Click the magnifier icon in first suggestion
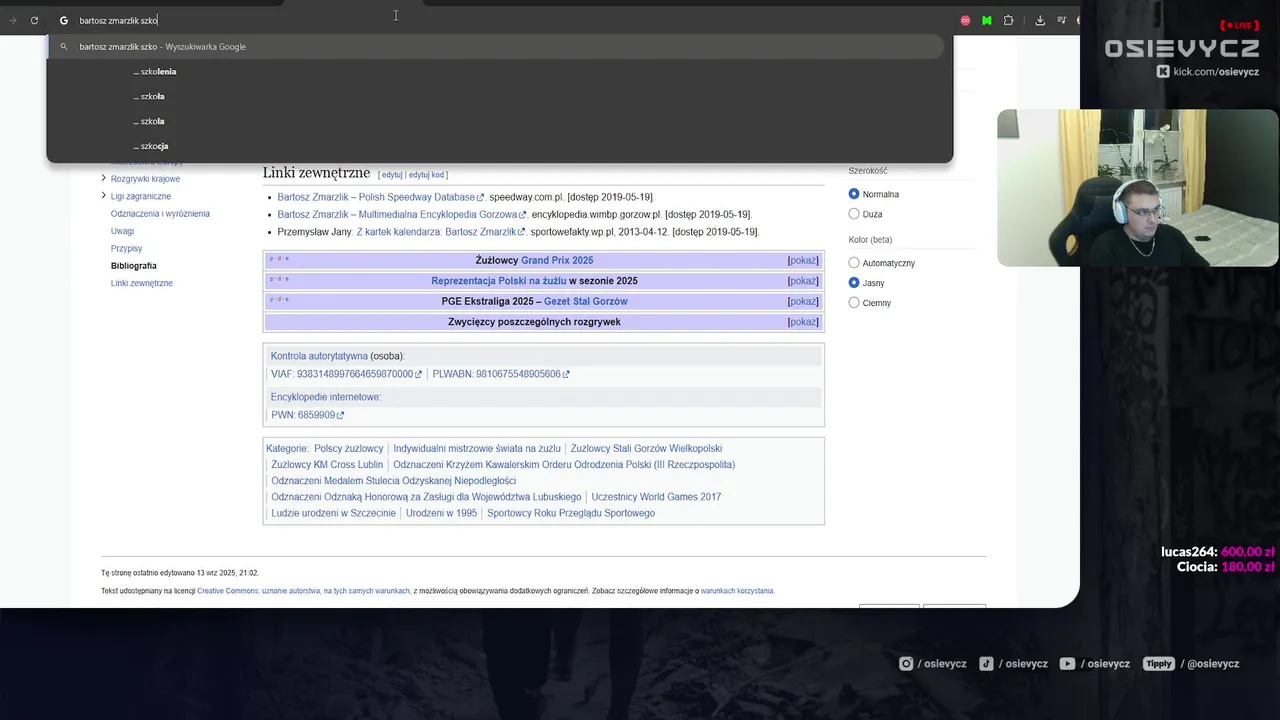Image resolution: width=1280 pixels, height=720 pixels. click(64, 47)
